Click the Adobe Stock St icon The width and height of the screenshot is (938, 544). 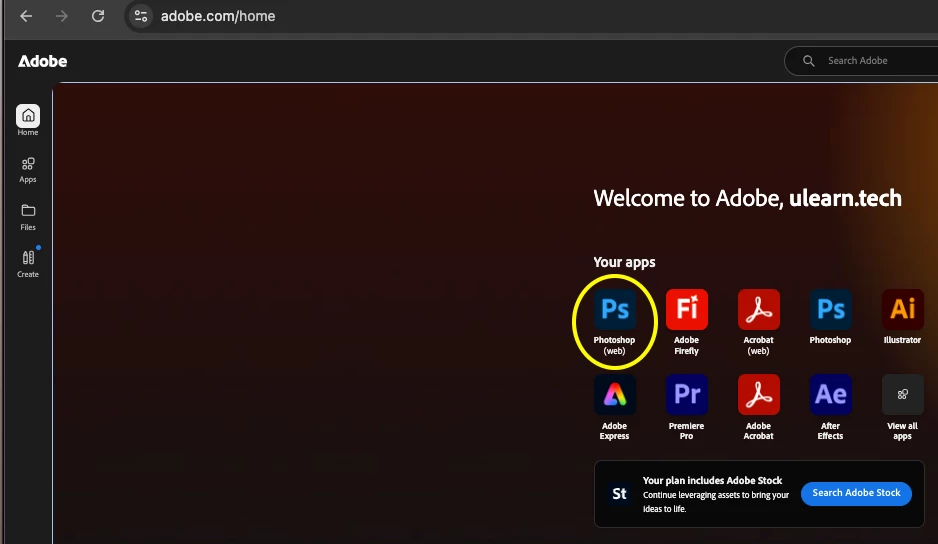click(619, 494)
